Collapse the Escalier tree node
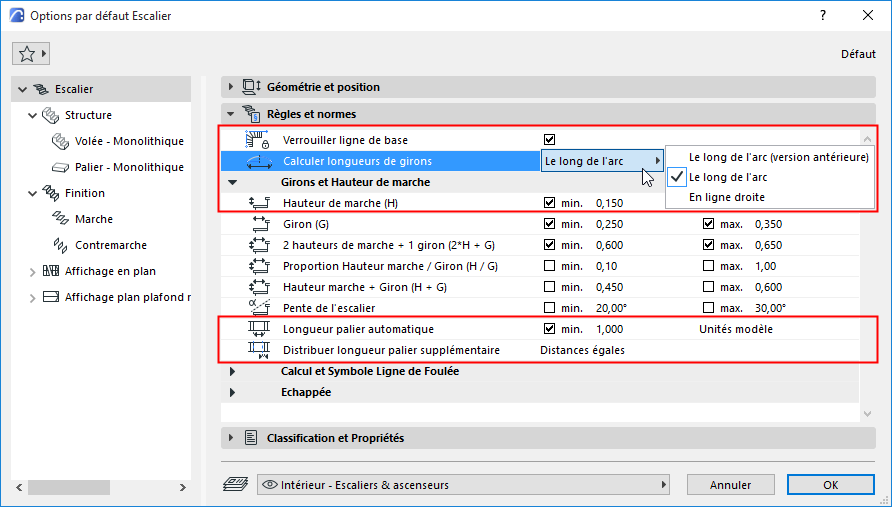The width and height of the screenshot is (892, 507). (x=22, y=89)
